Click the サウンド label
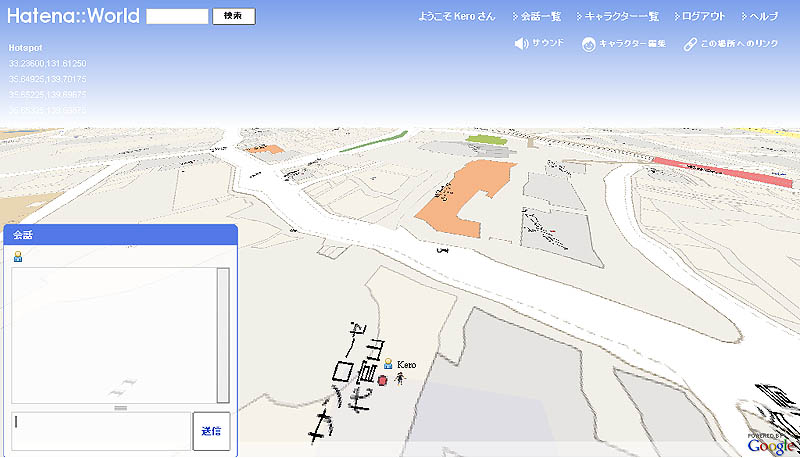800x458 pixels. (548, 43)
